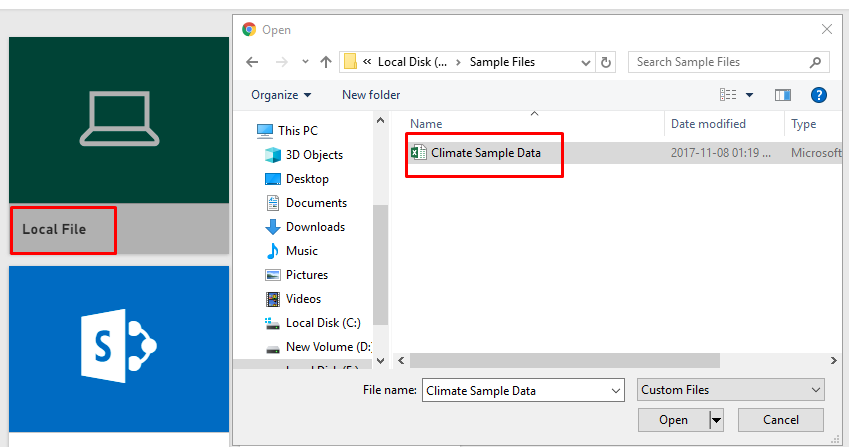The height and width of the screenshot is (447, 849).
Task: Expand the Open button split arrow
Action: [716, 420]
